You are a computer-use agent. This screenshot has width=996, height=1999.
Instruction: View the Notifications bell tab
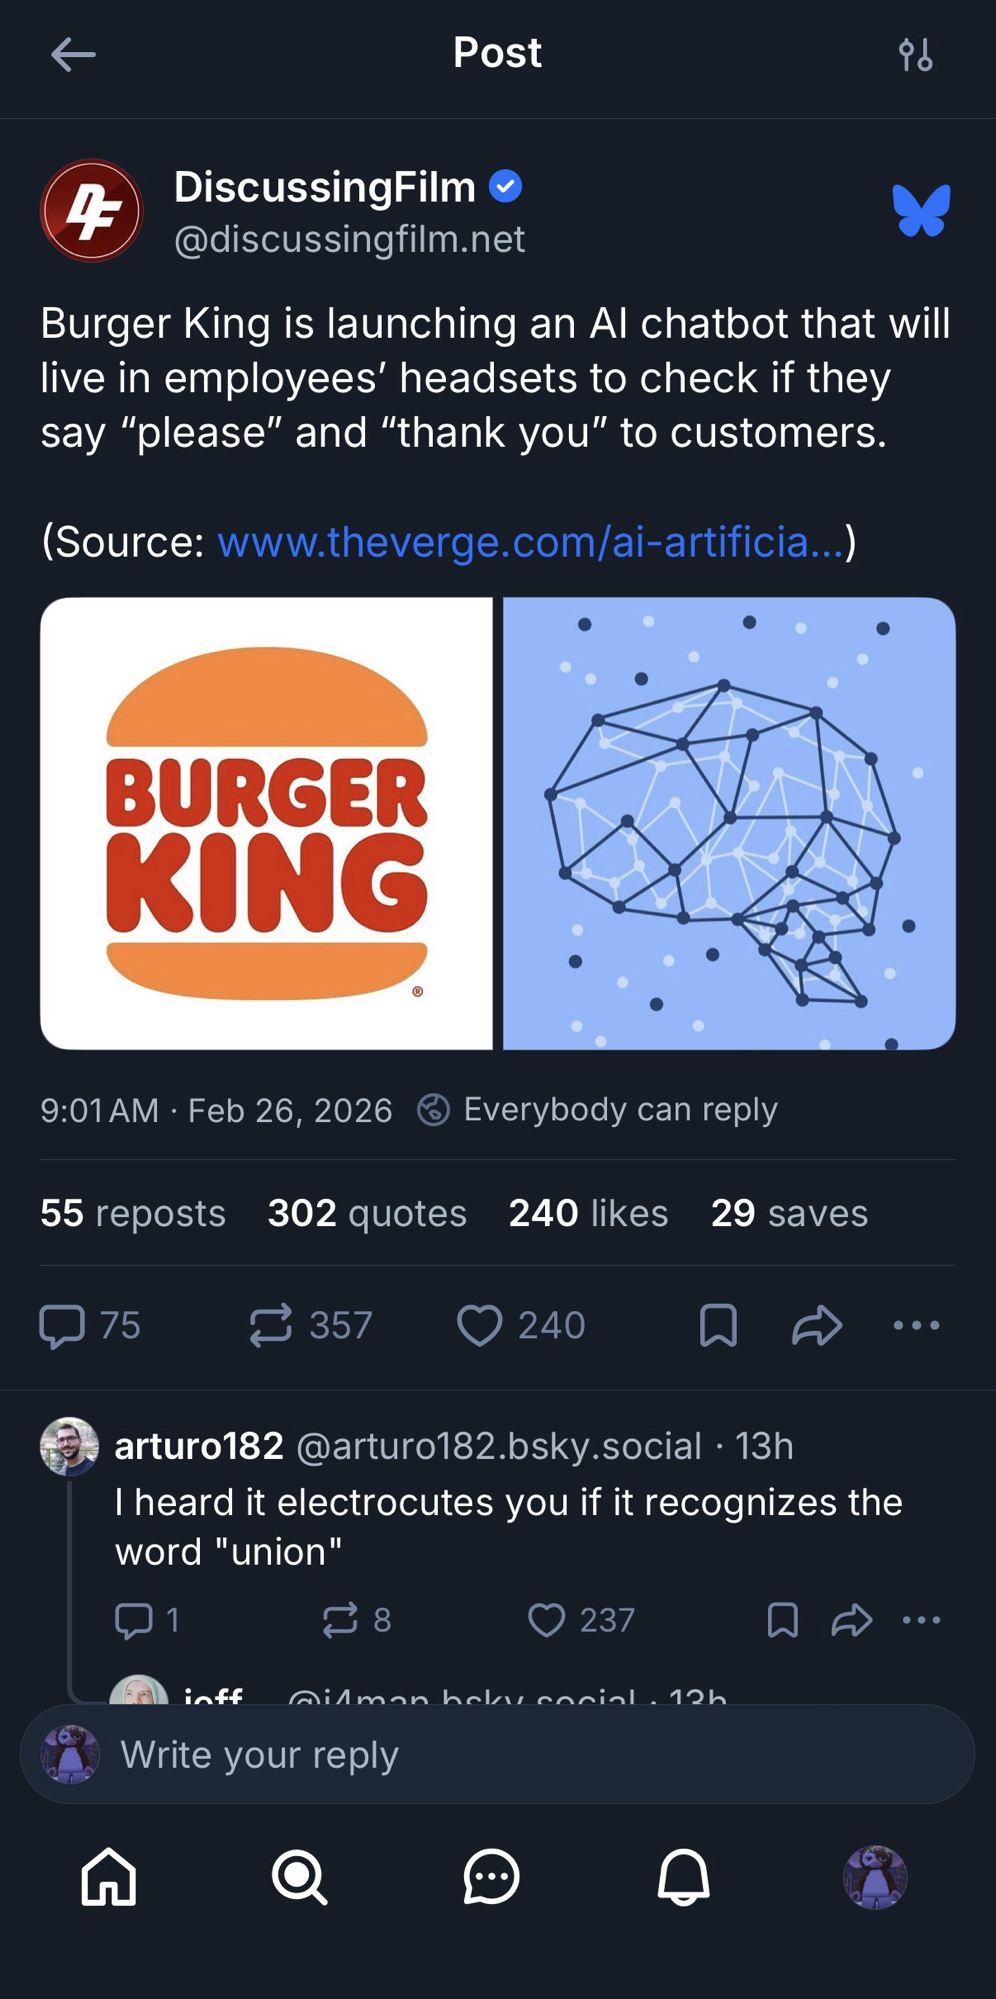click(x=683, y=1877)
